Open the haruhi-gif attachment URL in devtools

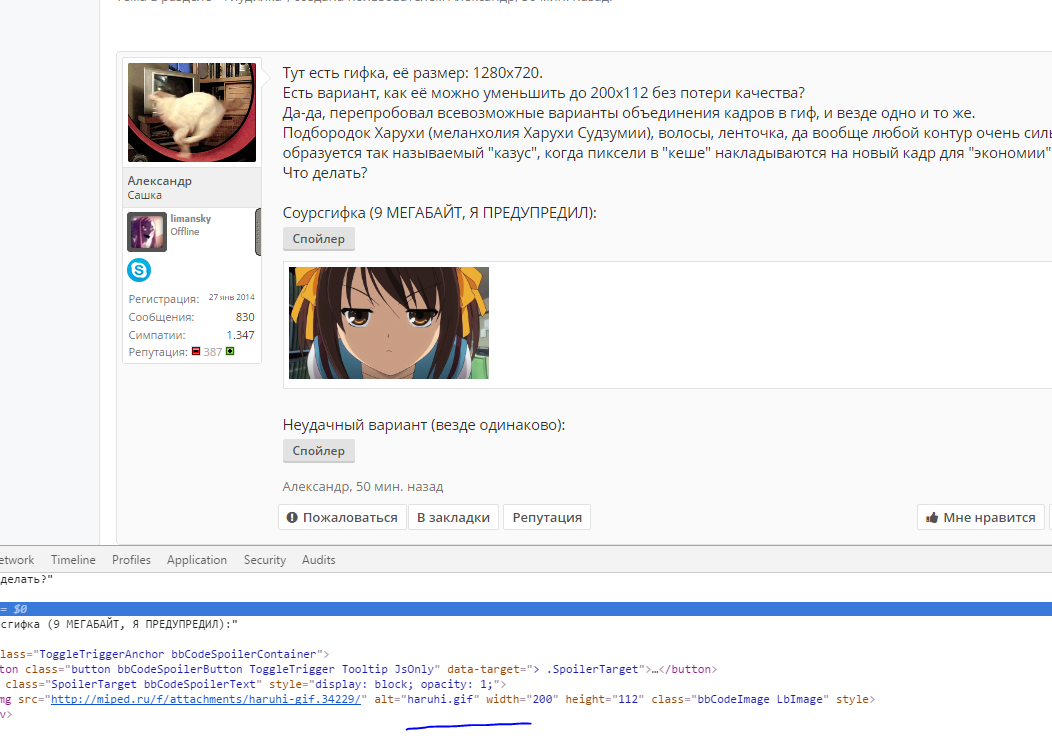[x=206, y=699]
